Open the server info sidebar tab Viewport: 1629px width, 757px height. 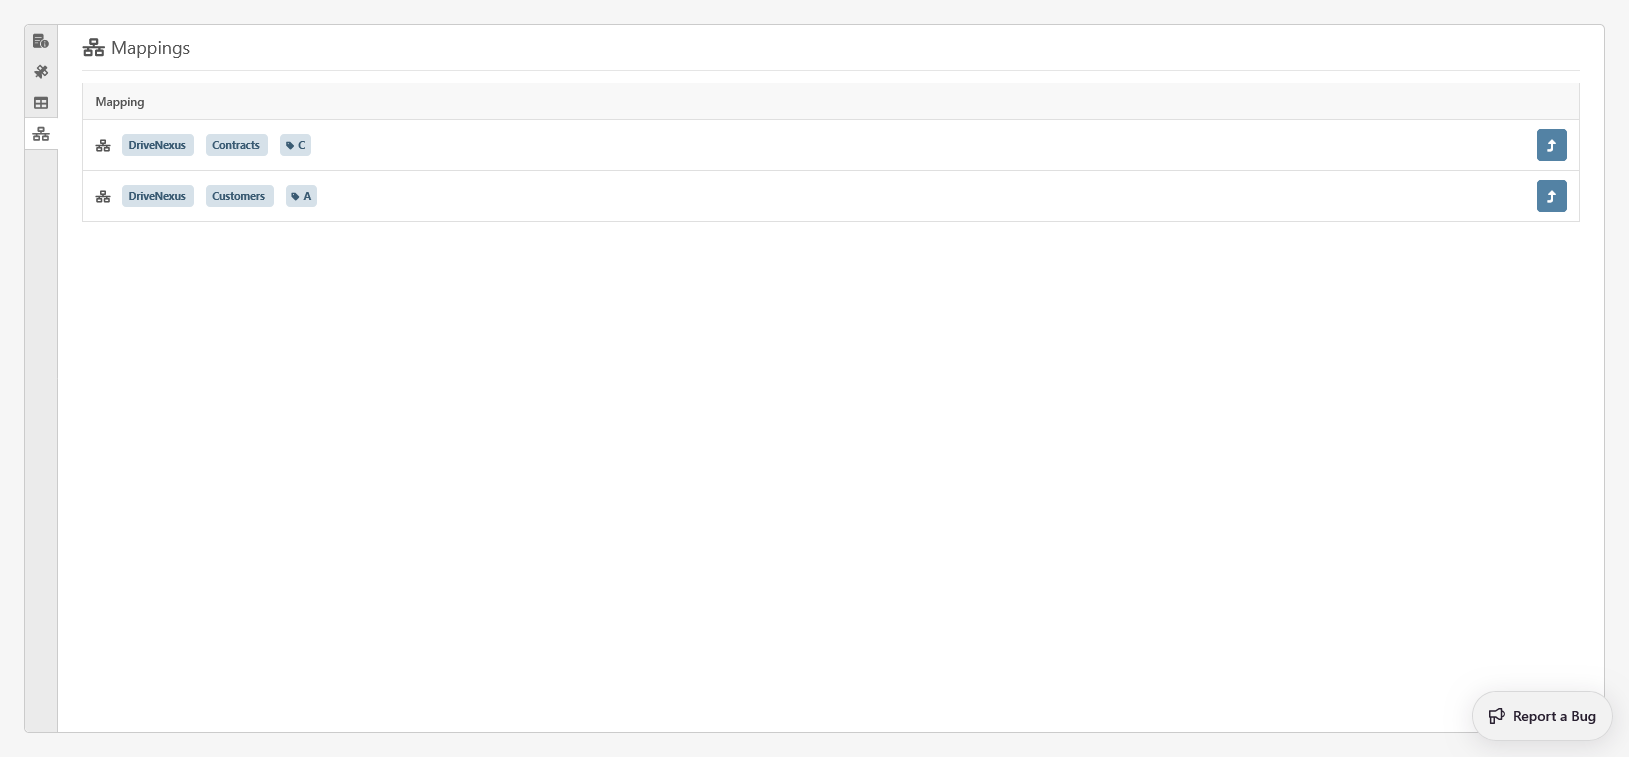click(x=41, y=41)
